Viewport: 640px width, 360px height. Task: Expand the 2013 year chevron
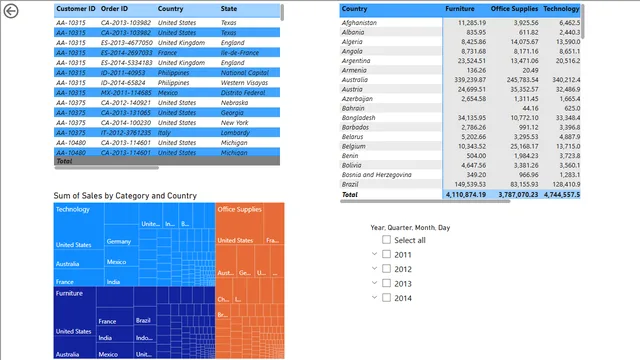tap(374, 282)
